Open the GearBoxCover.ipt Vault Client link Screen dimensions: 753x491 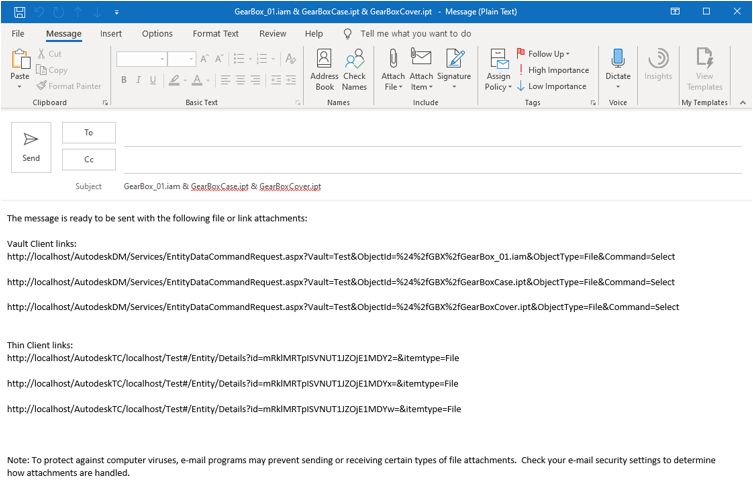click(x=343, y=307)
